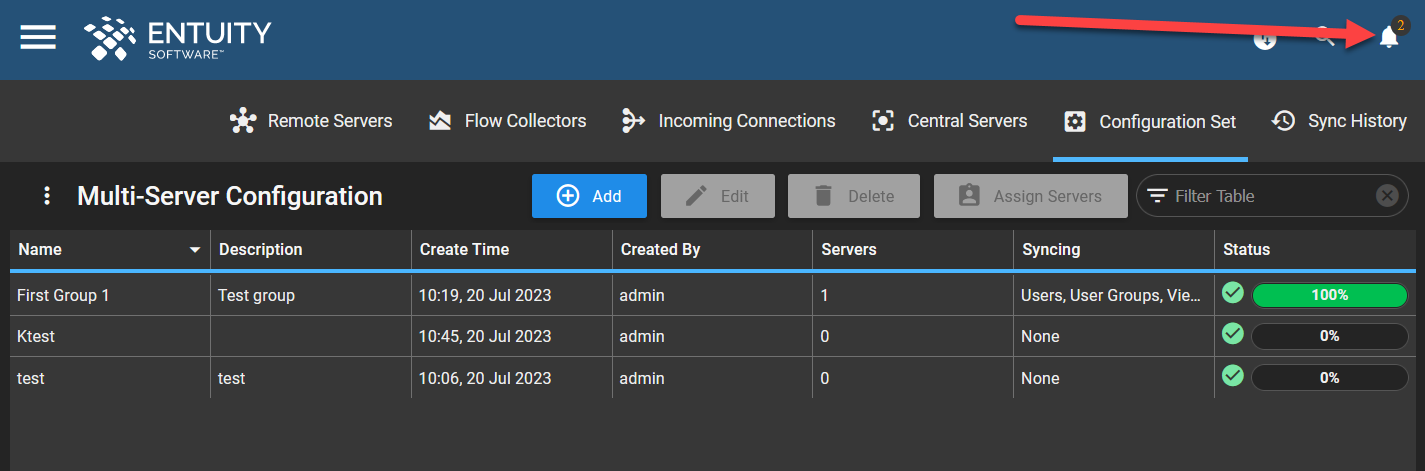The height and width of the screenshot is (471, 1425).
Task: Open the search magnifier icon
Action: click(1324, 38)
